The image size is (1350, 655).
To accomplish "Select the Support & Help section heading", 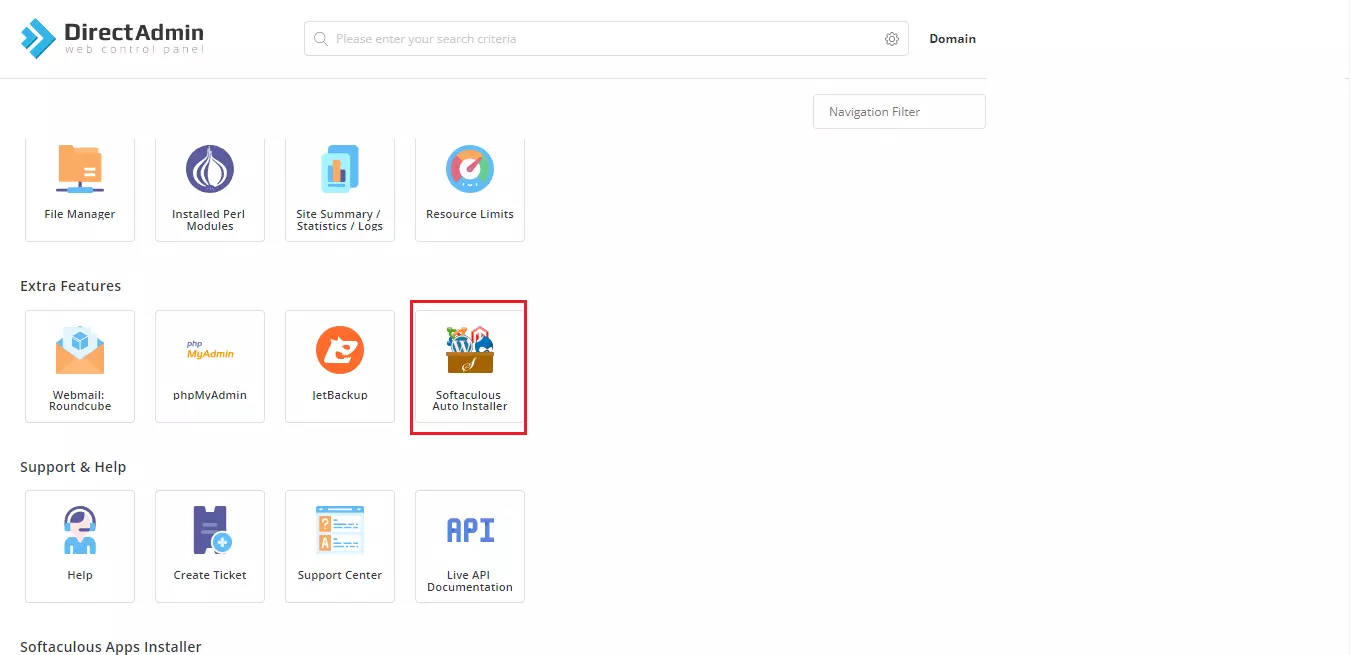I will [x=73, y=467].
